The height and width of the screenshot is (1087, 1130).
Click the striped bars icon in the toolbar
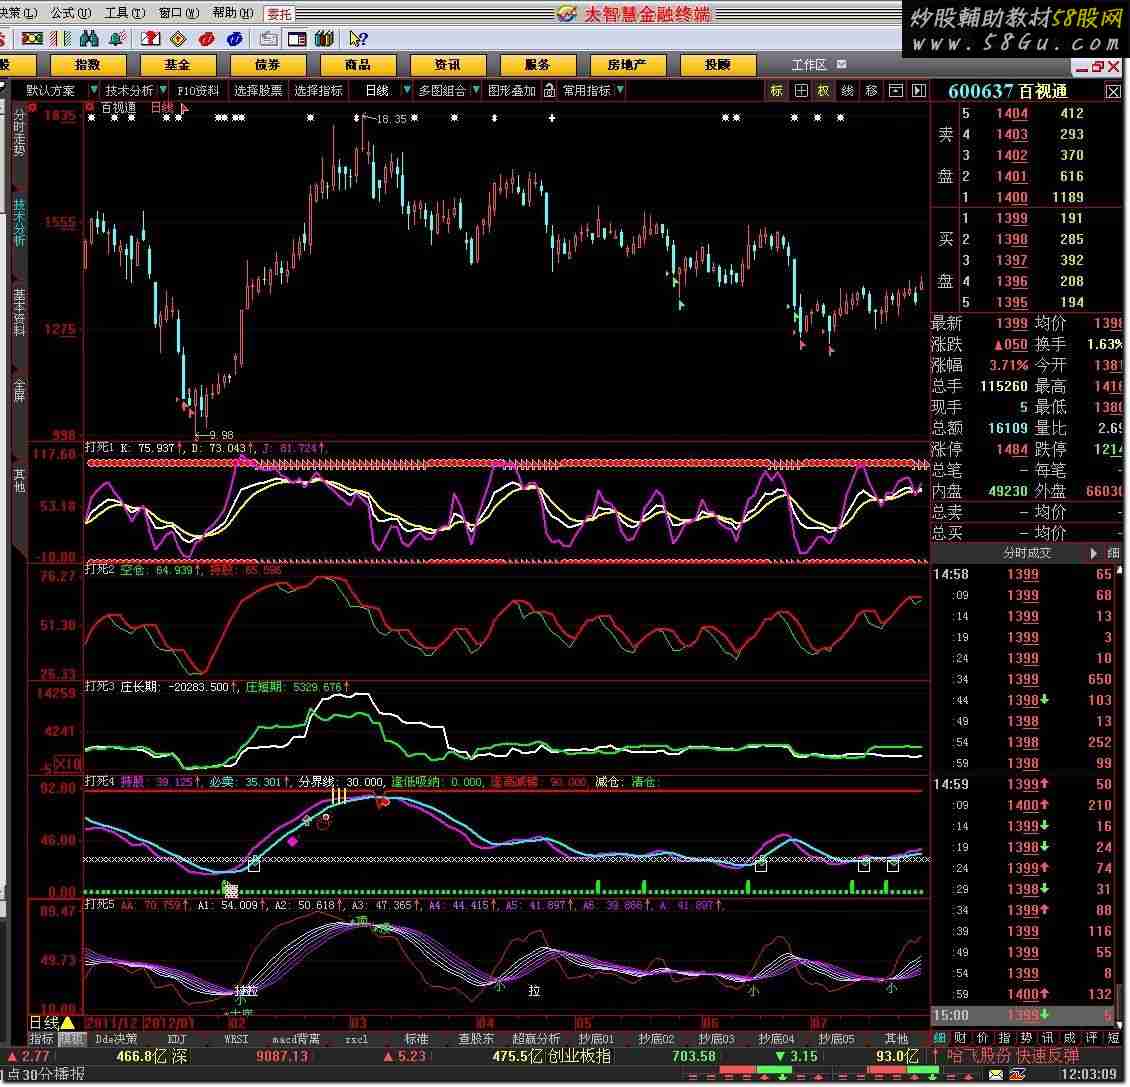(61, 39)
